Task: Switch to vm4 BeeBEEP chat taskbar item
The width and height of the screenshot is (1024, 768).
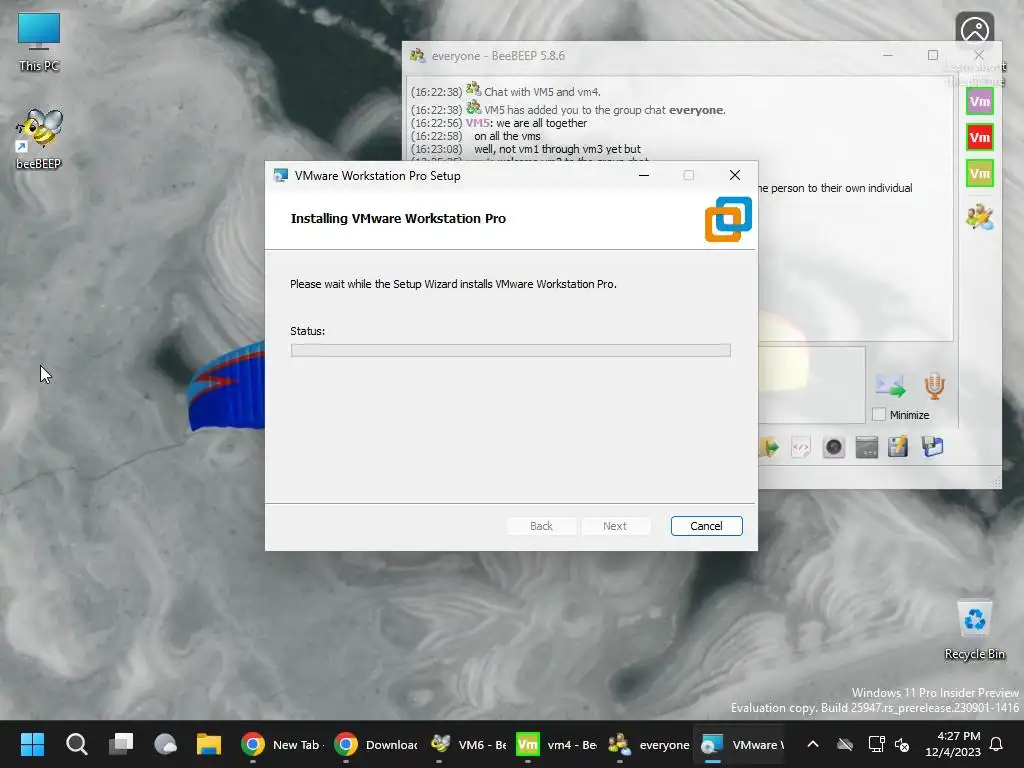Action: pos(556,744)
